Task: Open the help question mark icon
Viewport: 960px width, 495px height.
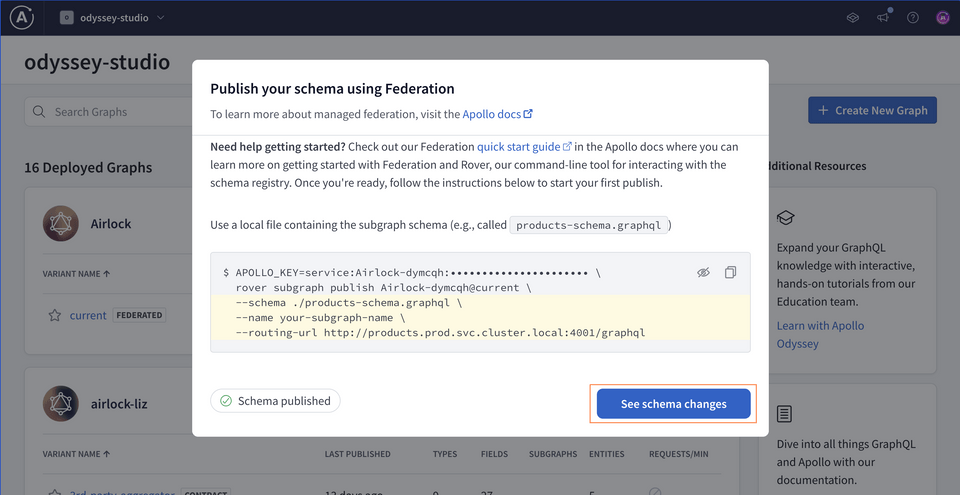Action: [x=912, y=18]
